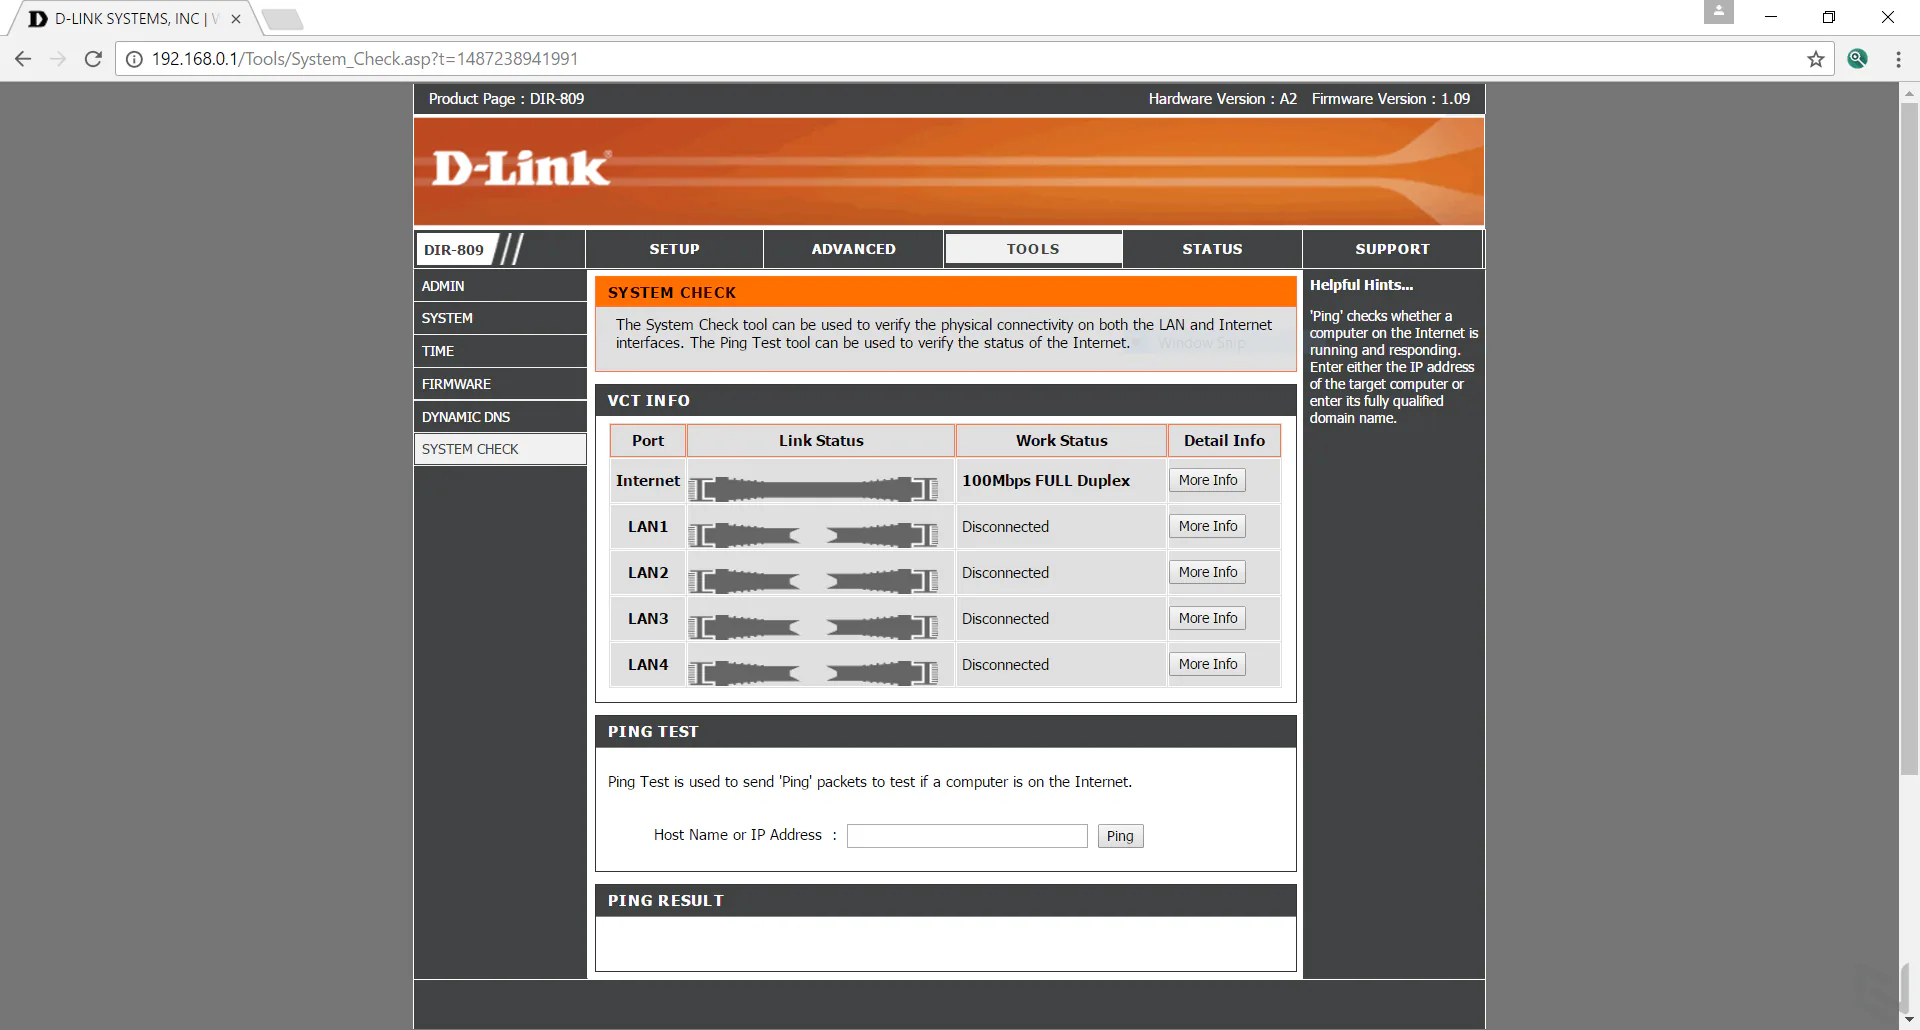Click the browser address bar URL
The width and height of the screenshot is (1920, 1030).
365,59
